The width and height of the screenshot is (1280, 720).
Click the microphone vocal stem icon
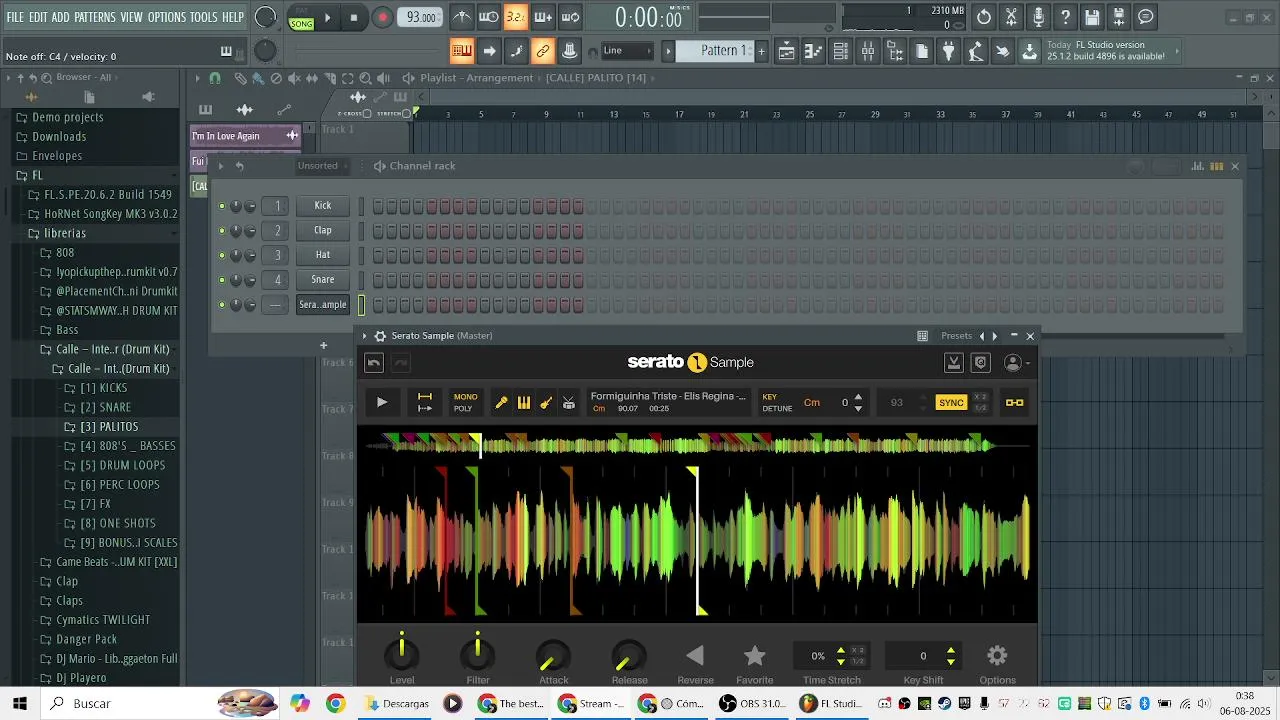(x=502, y=403)
